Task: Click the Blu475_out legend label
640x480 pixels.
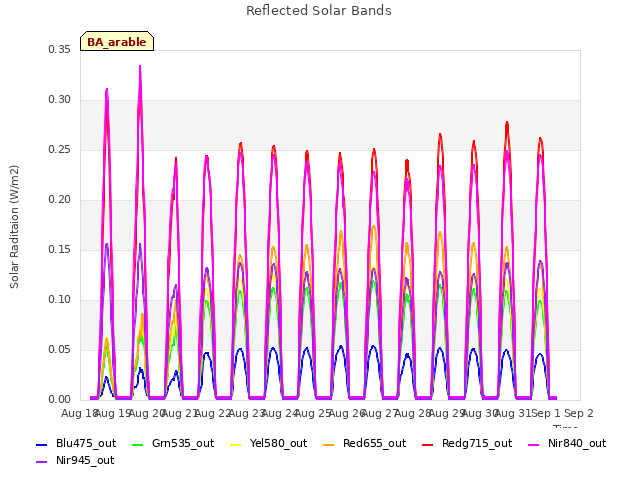Action: click(x=86, y=443)
